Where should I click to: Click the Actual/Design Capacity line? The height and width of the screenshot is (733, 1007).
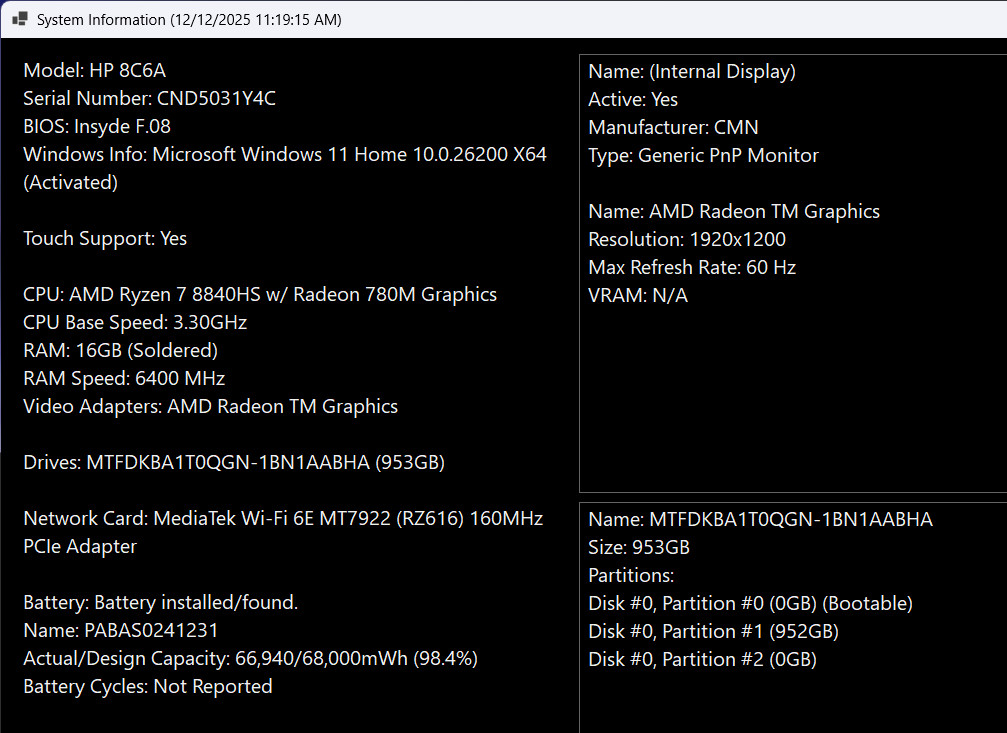(x=250, y=658)
